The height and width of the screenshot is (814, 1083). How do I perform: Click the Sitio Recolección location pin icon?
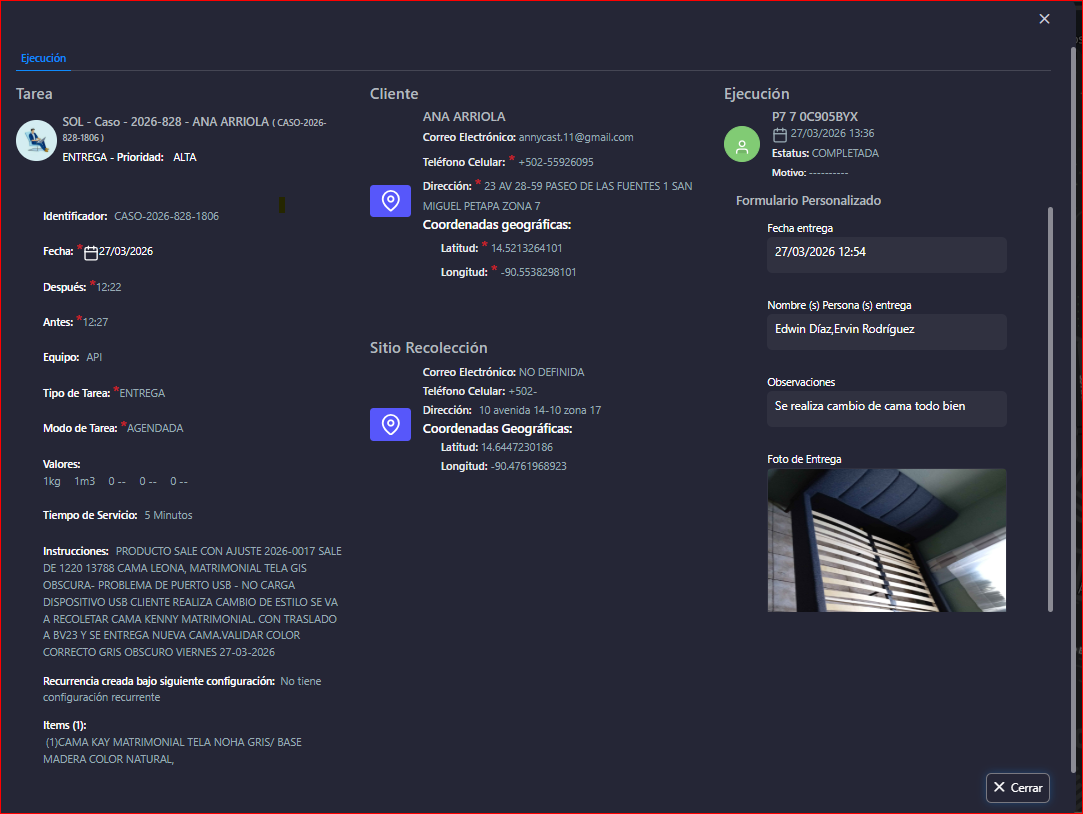(x=391, y=424)
